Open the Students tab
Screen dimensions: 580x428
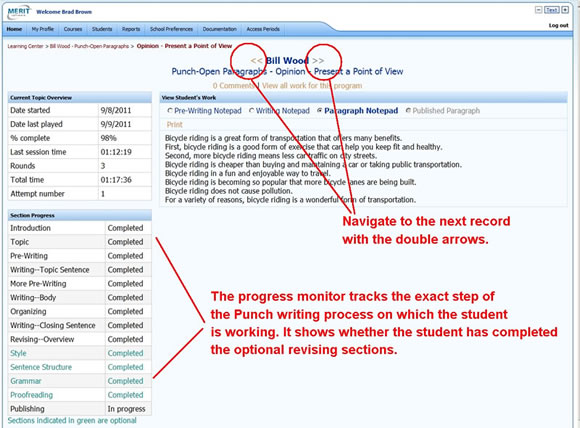[102, 29]
